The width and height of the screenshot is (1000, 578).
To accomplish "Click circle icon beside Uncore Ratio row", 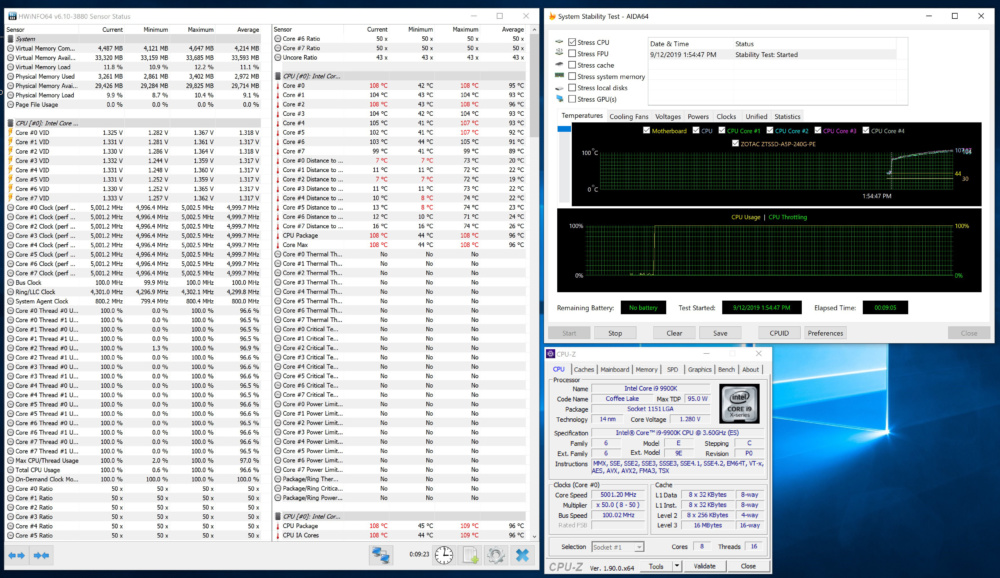I will coord(278,57).
